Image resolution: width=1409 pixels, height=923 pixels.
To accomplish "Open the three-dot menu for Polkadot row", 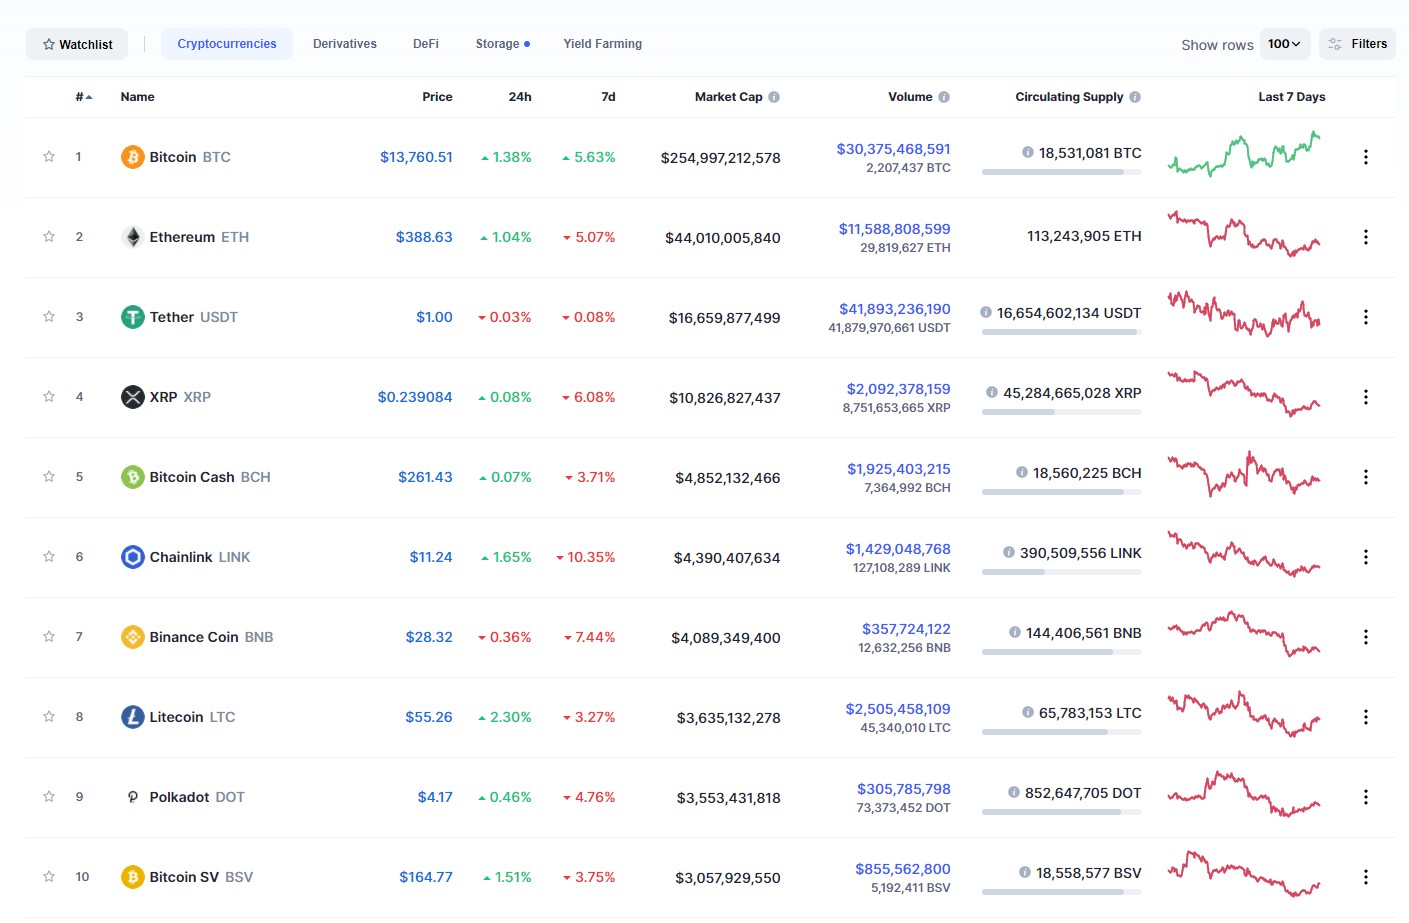I will (1365, 797).
